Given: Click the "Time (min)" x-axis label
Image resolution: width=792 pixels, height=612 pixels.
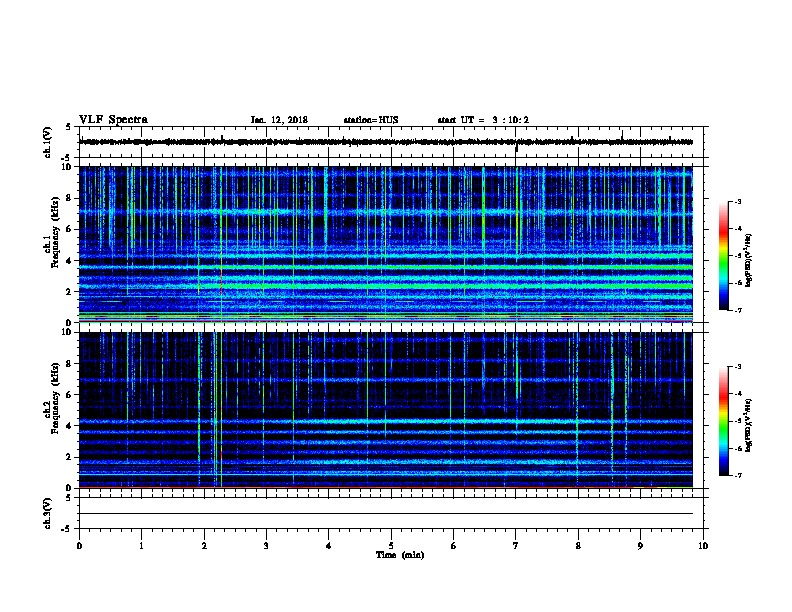Looking at the screenshot, I should point(400,555).
